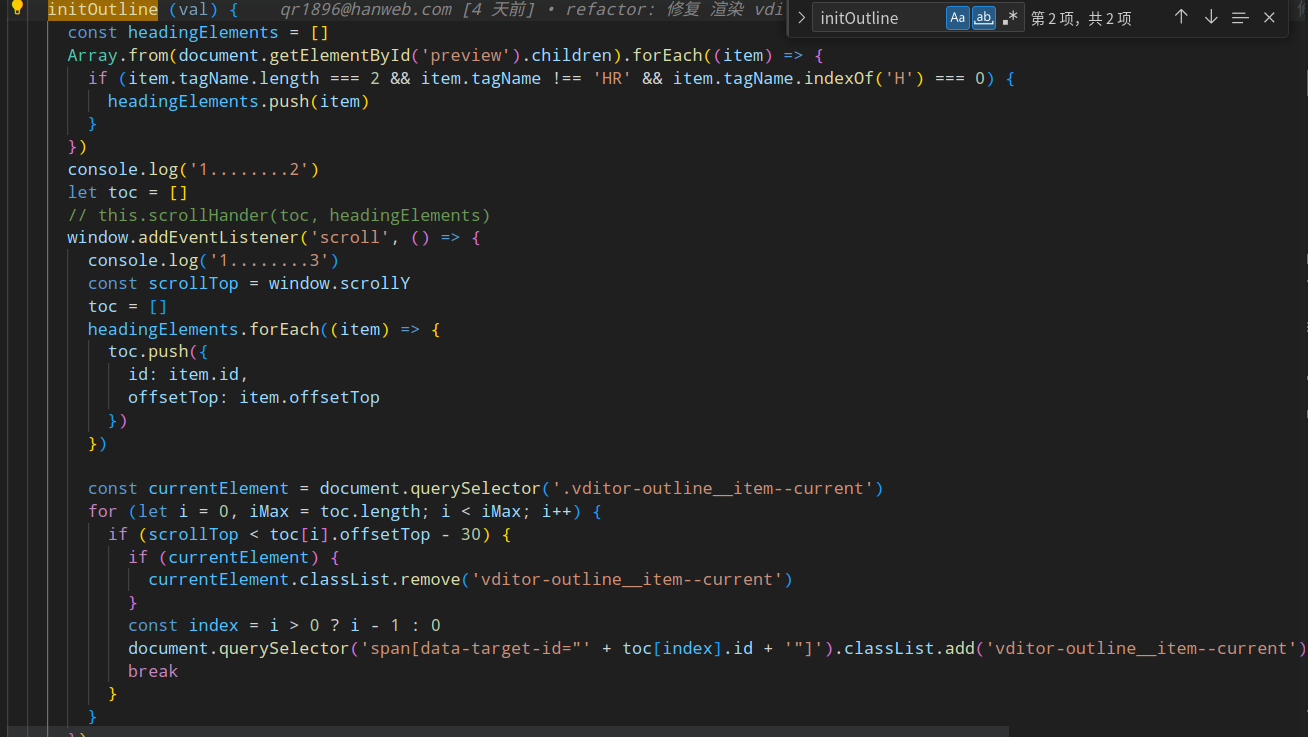1308x737 pixels.
Task: Toggle Match Case (Aa) in find
Action: click(x=958, y=18)
